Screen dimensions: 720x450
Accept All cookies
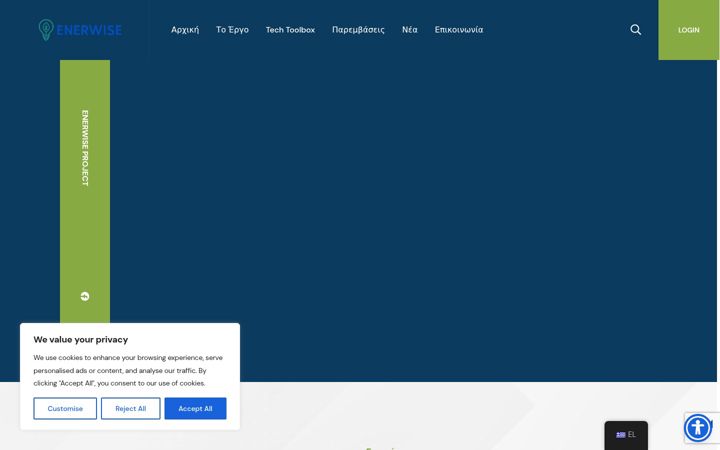pos(195,408)
